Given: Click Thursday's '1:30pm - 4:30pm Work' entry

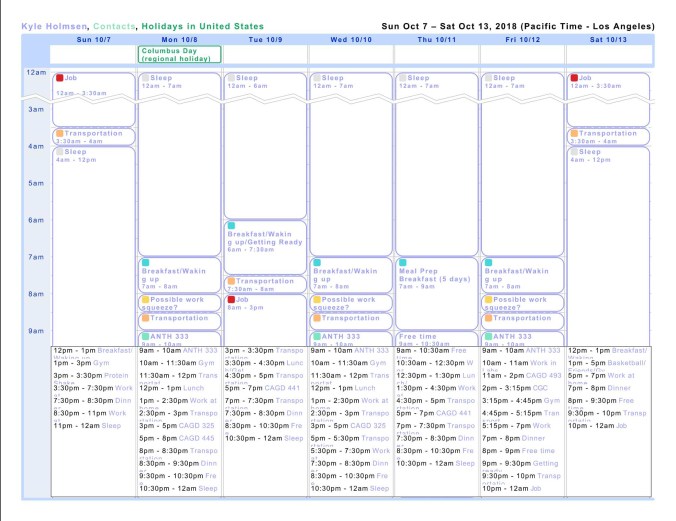Looking at the screenshot, I should (436, 388).
